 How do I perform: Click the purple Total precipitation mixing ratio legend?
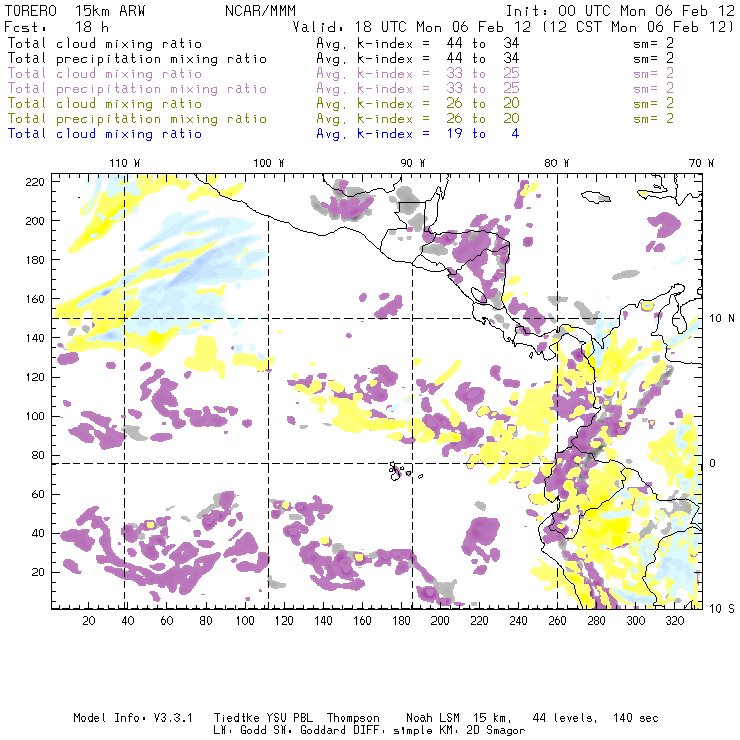pyautogui.click(x=138, y=89)
